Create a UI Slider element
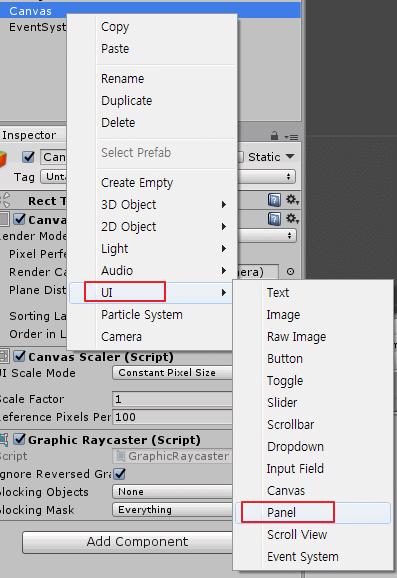Screen dimensions: 397x578 click(313, 403)
